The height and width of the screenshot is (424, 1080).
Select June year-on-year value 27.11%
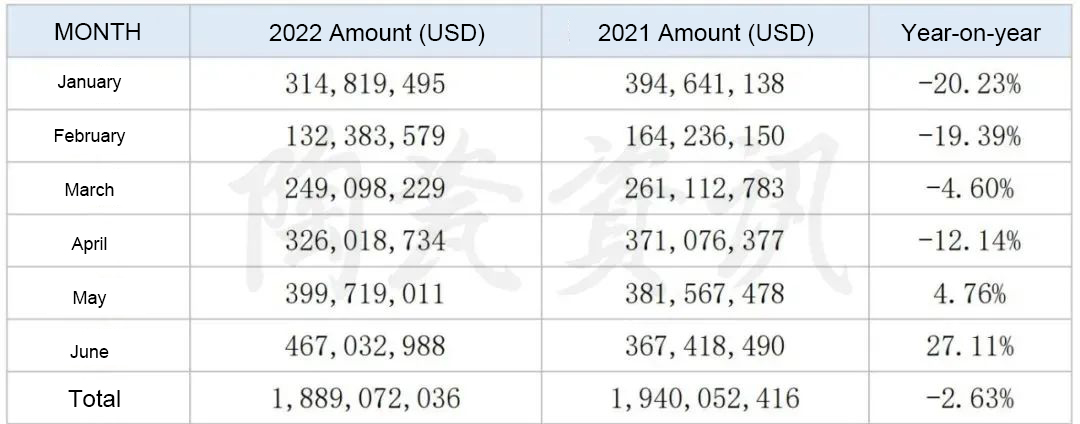click(970, 346)
